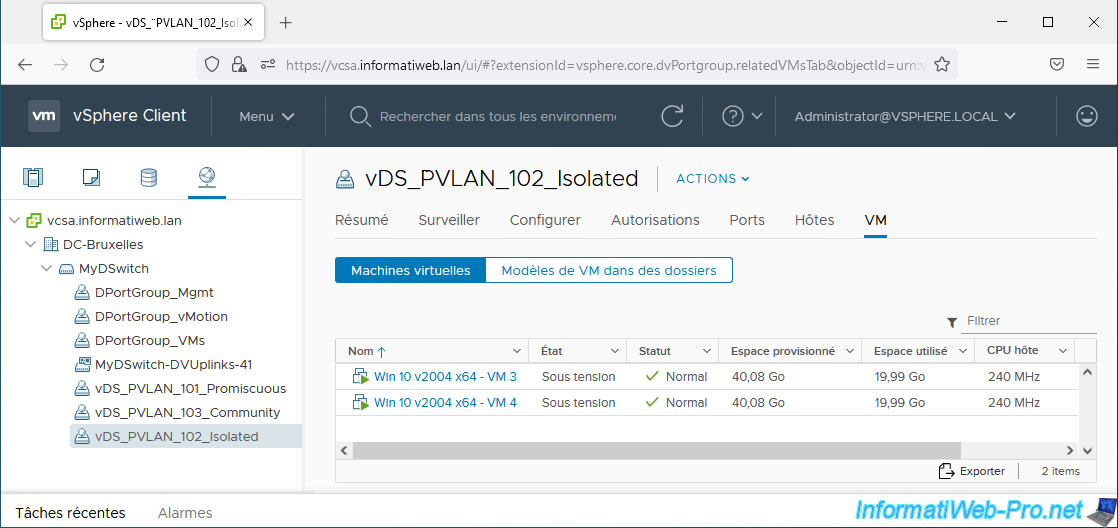Switch to the Résumé tab
This screenshot has height=528, width=1118.
[361, 220]
